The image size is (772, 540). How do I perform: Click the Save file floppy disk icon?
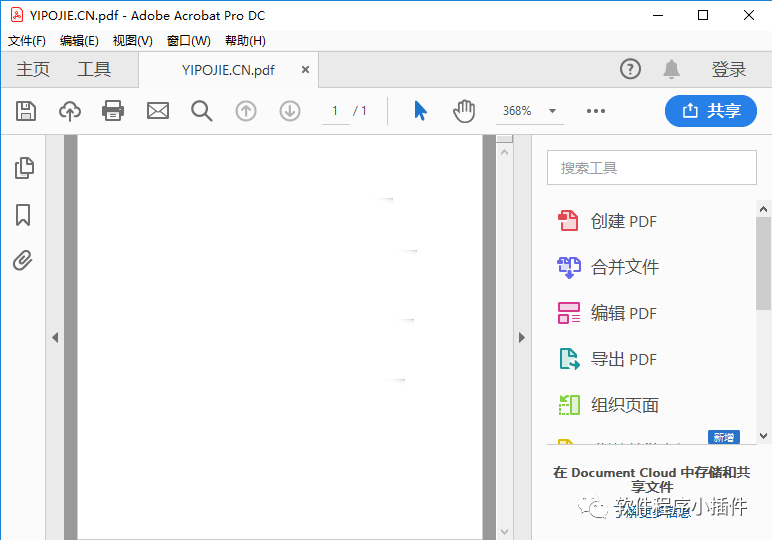pos(26,111)
